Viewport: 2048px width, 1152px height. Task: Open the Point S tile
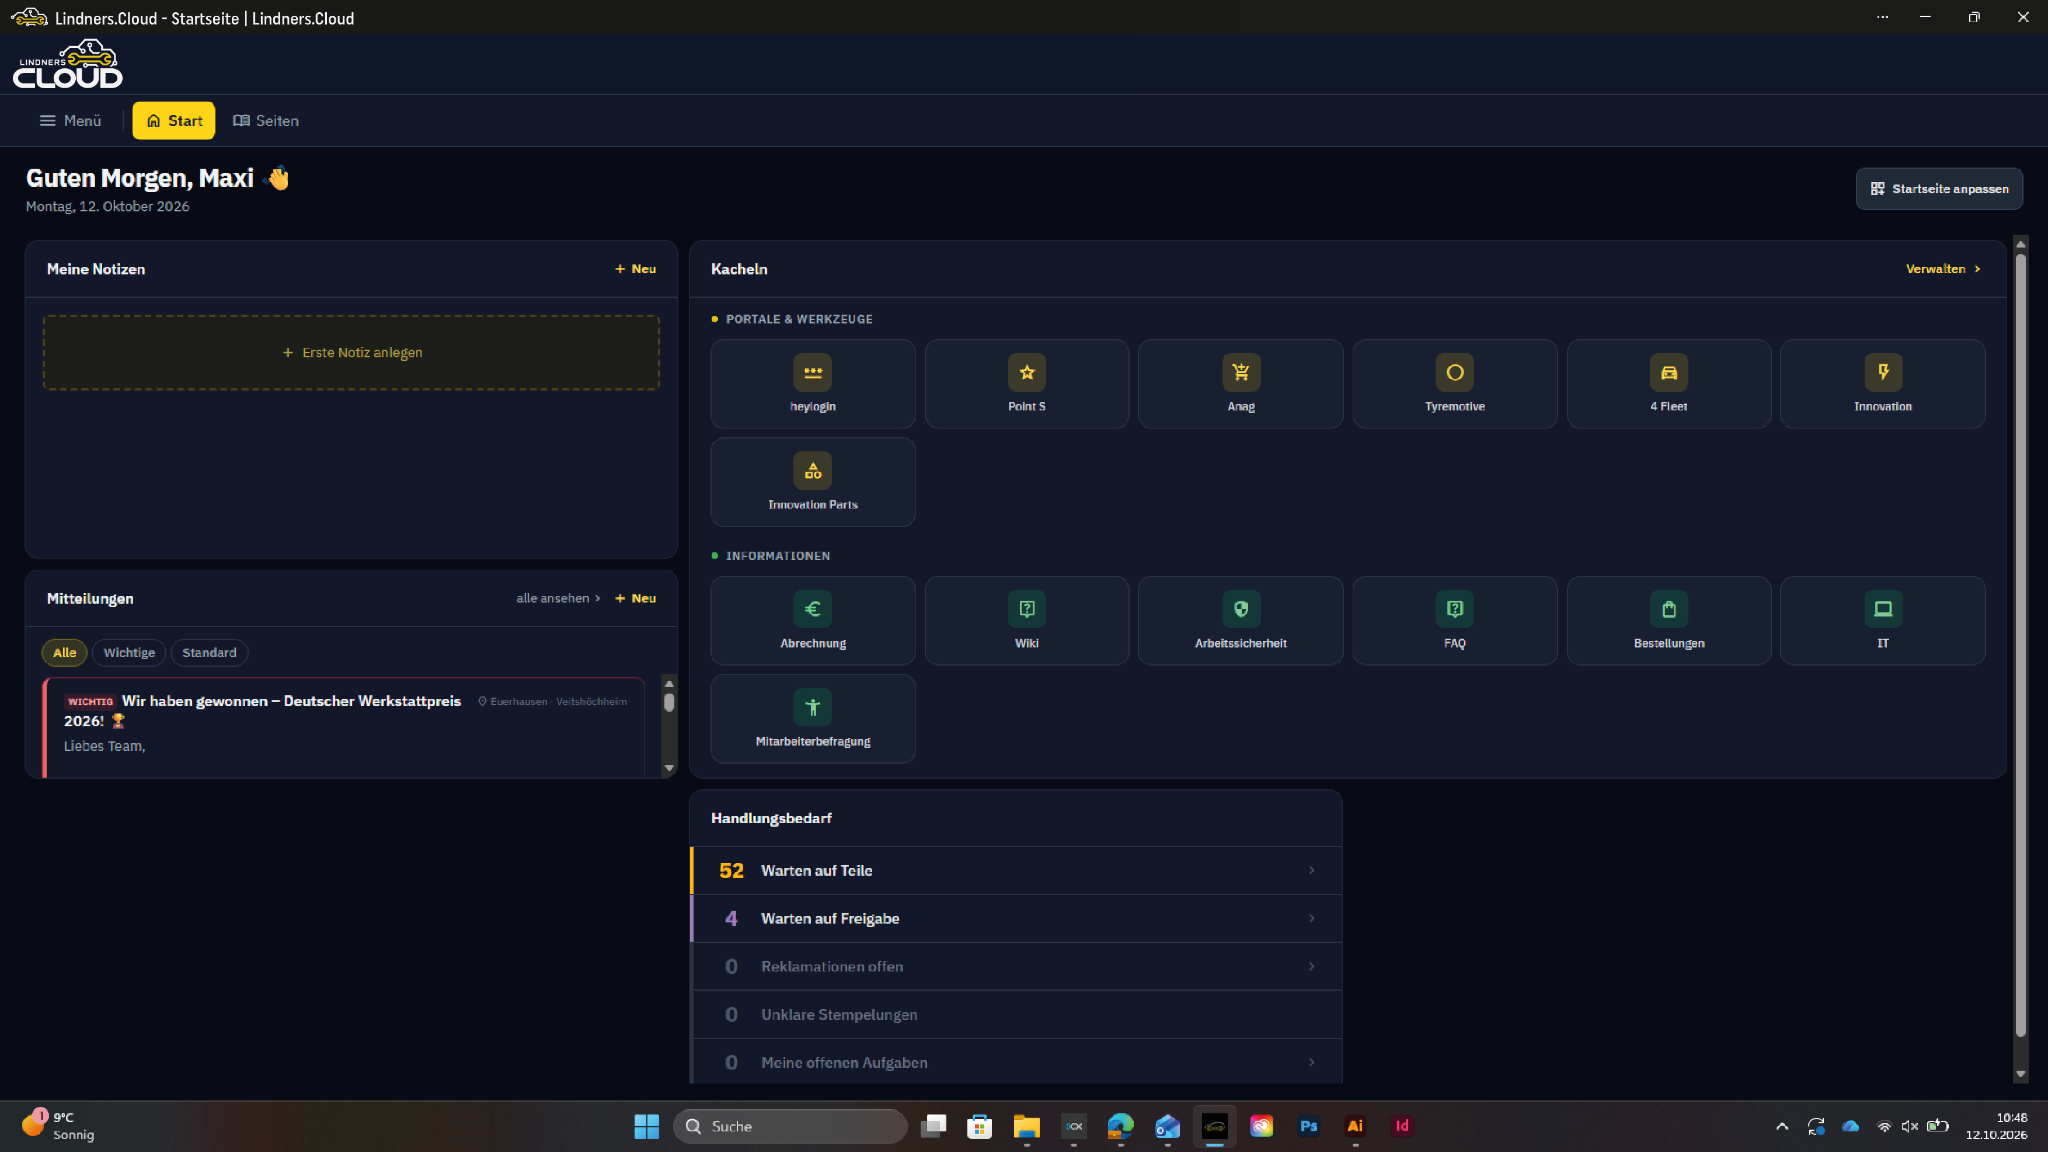[1026, 384]
